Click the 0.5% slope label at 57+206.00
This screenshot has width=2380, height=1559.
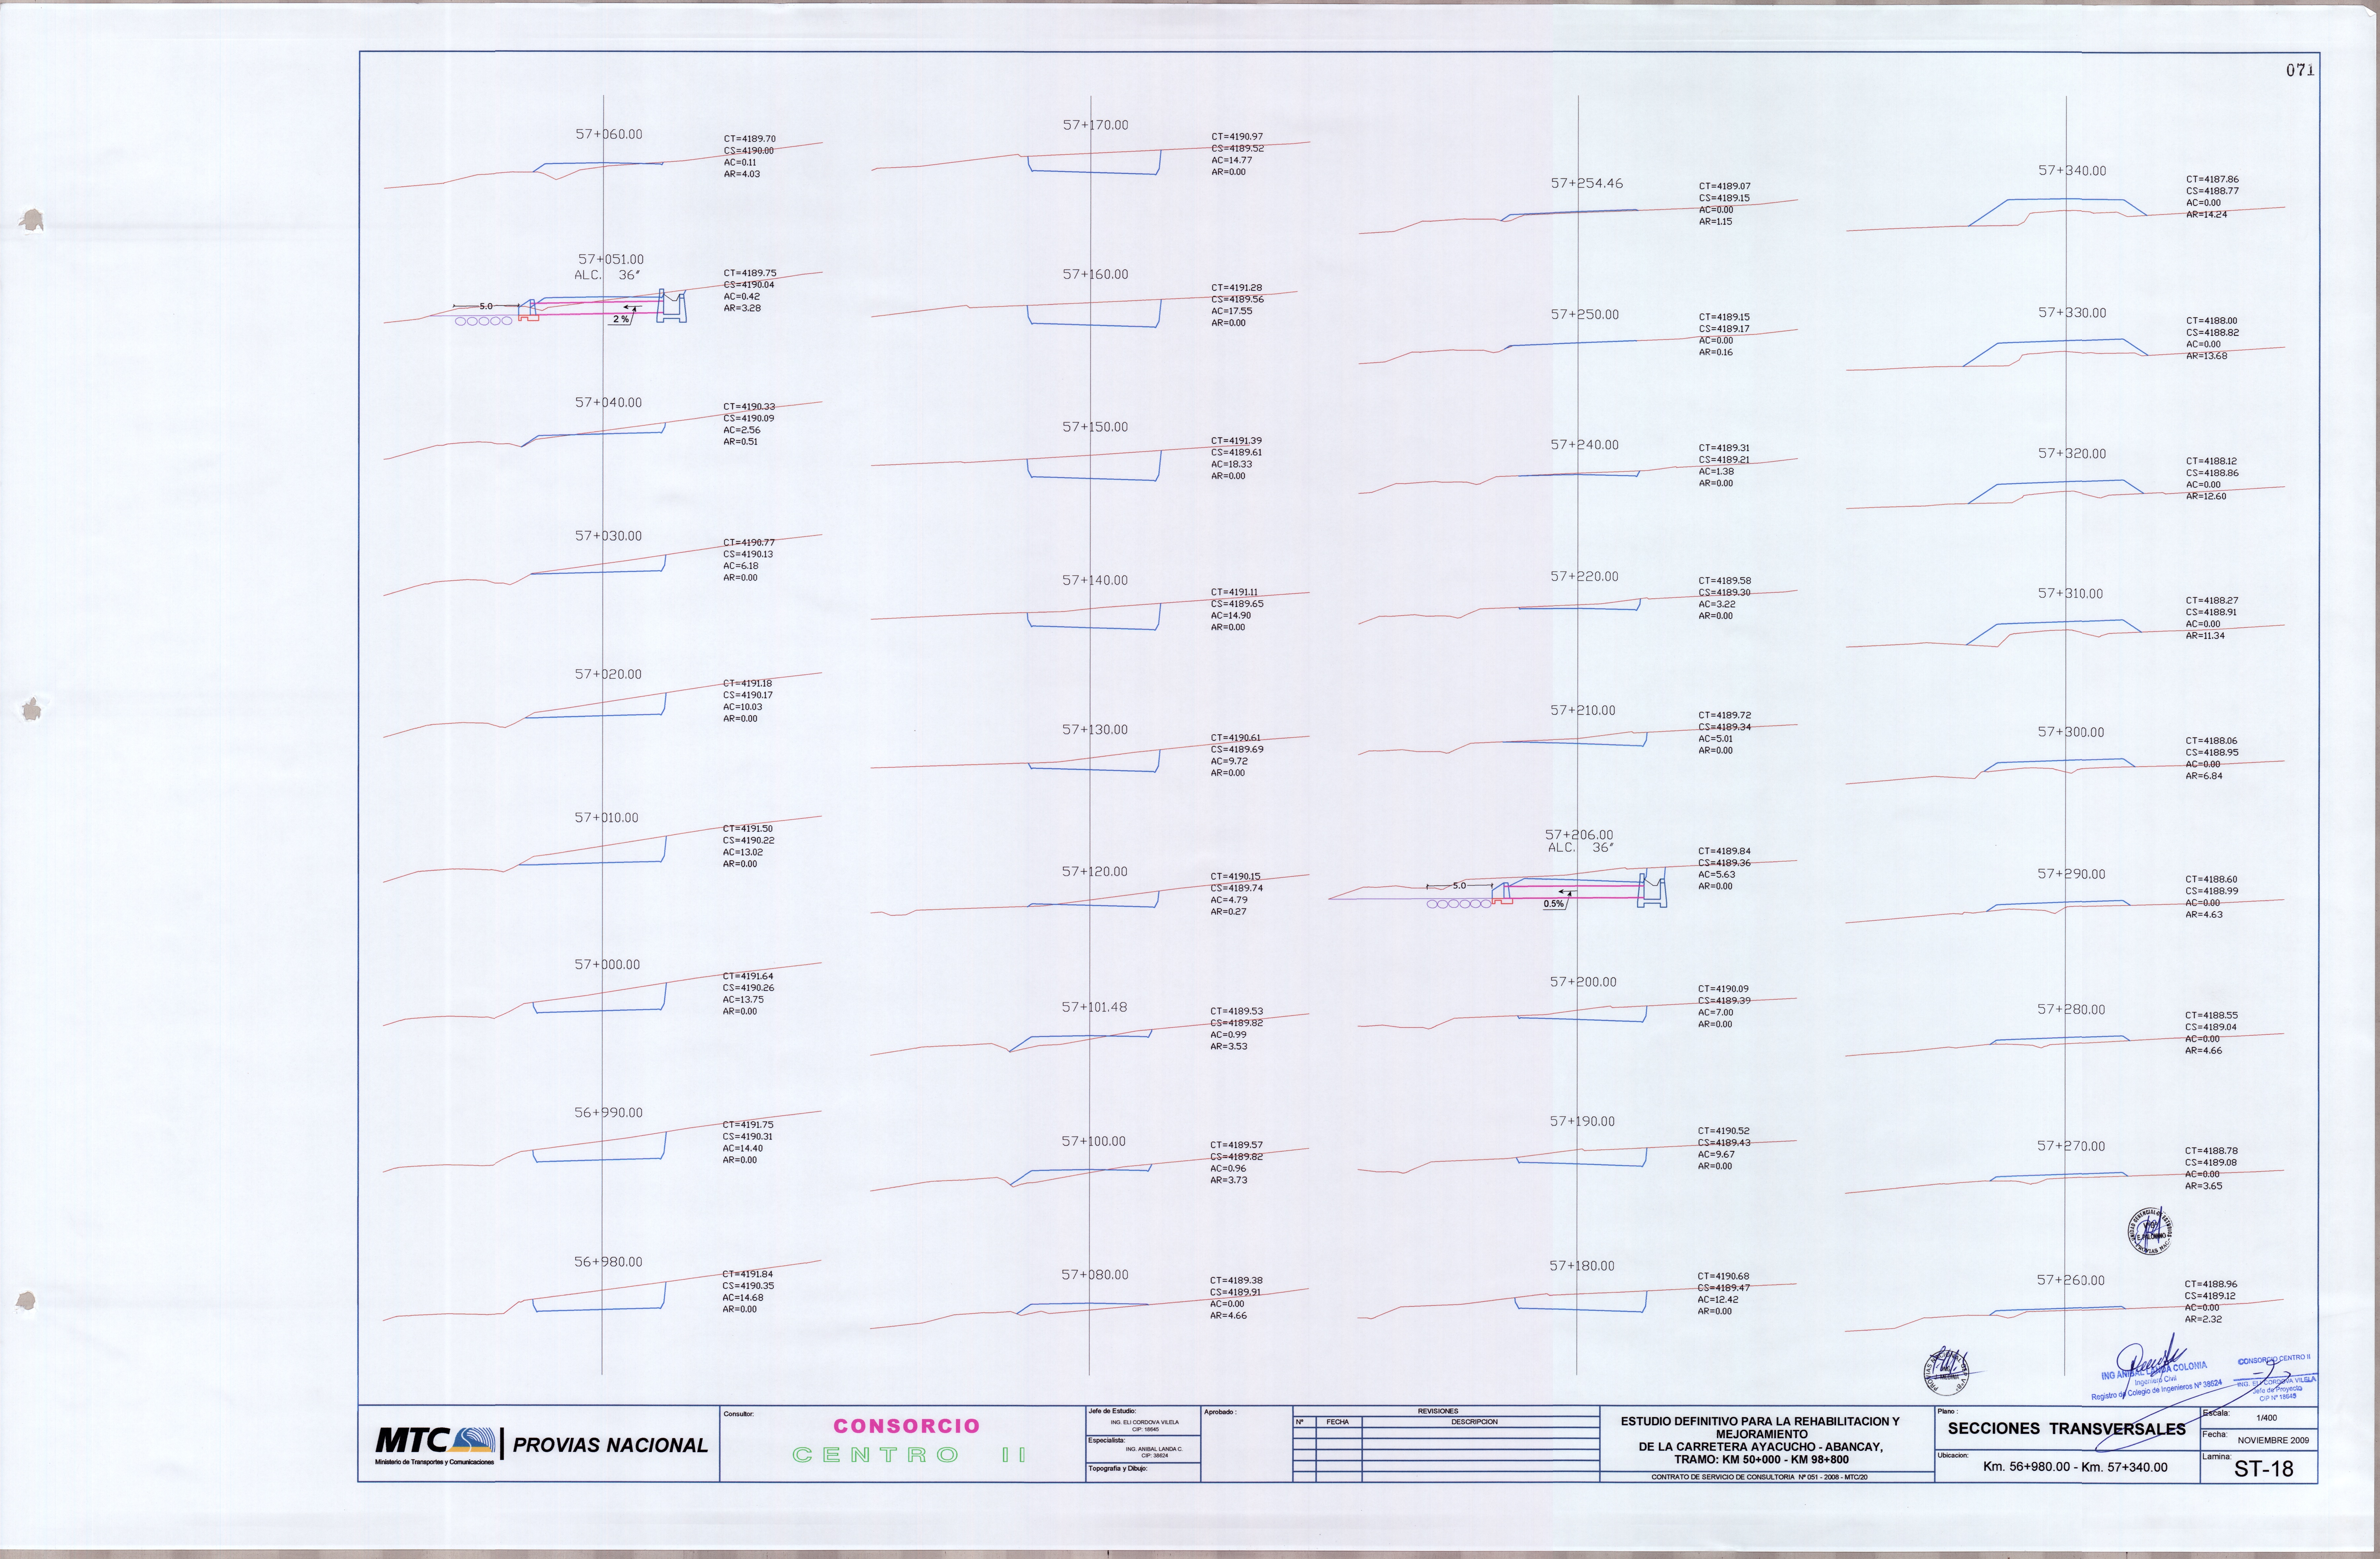point(1553,904)
